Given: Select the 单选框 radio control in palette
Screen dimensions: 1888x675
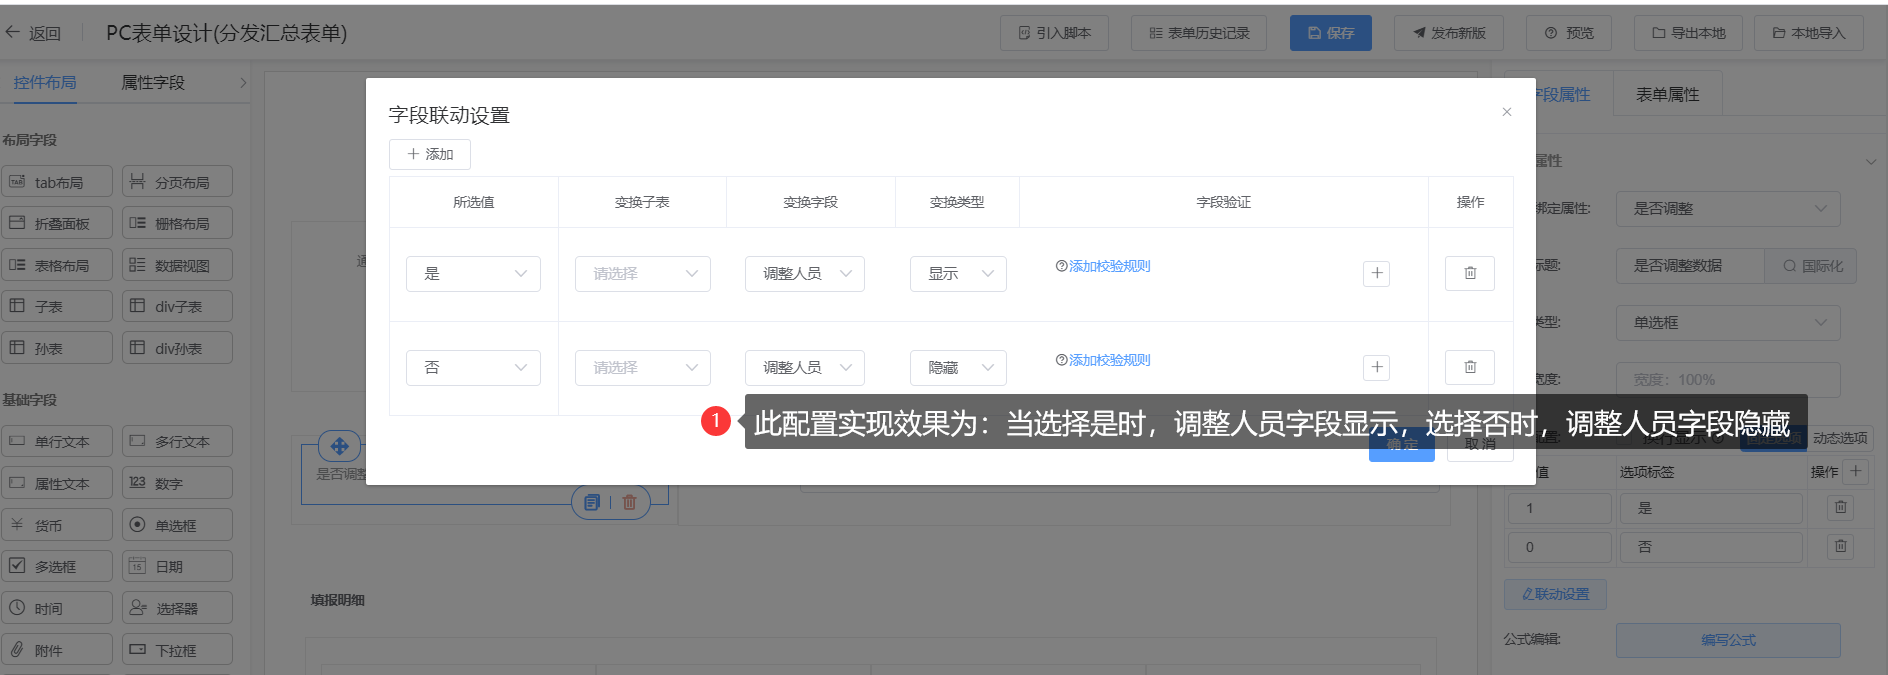Looking at the screenshot, I should pos(177,525).
